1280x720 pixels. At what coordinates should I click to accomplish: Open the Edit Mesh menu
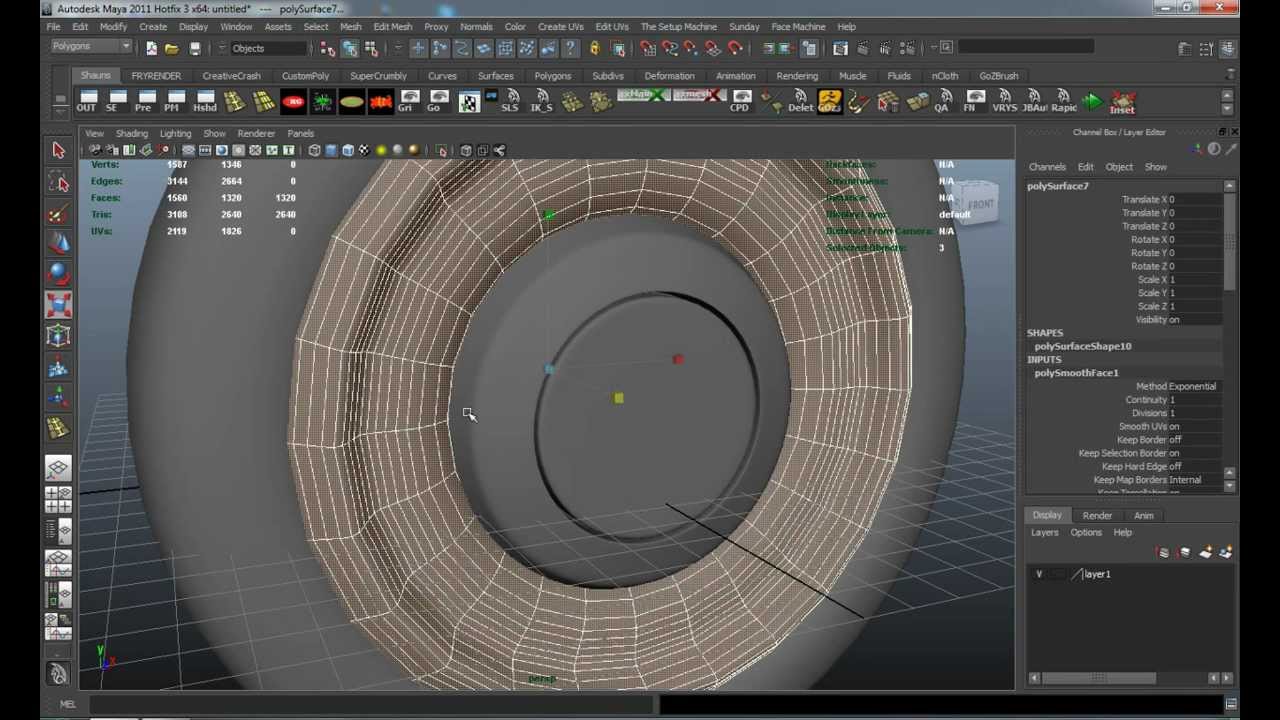[x=393, y=27]
